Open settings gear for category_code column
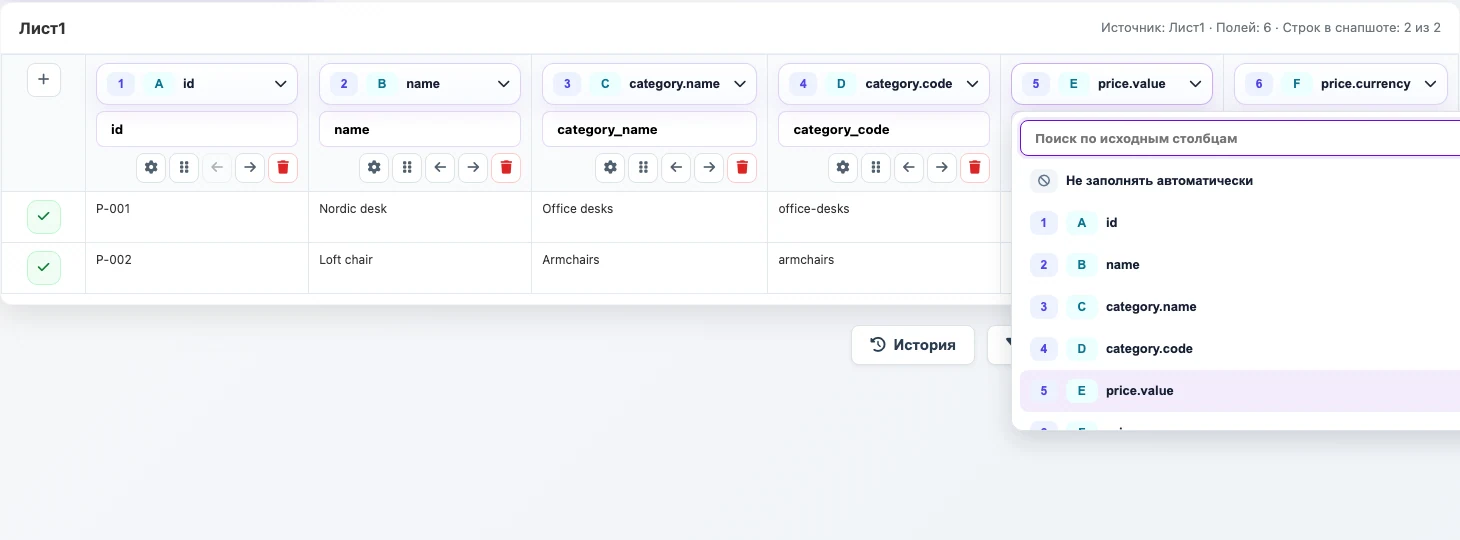The width and height of the screenshot is (1460, 540). click(x=843, y=167)
